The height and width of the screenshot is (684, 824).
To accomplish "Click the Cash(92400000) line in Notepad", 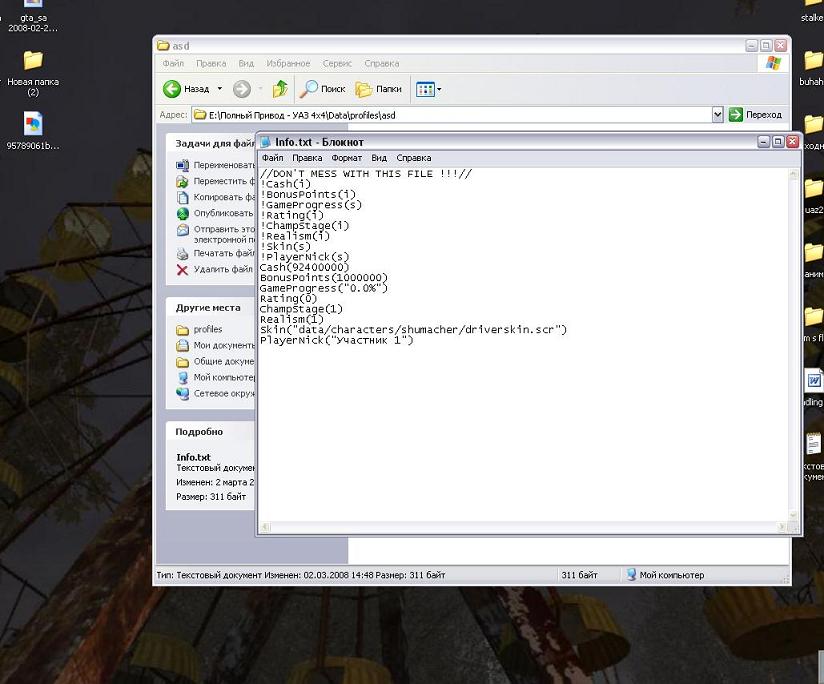I will 304,267.
